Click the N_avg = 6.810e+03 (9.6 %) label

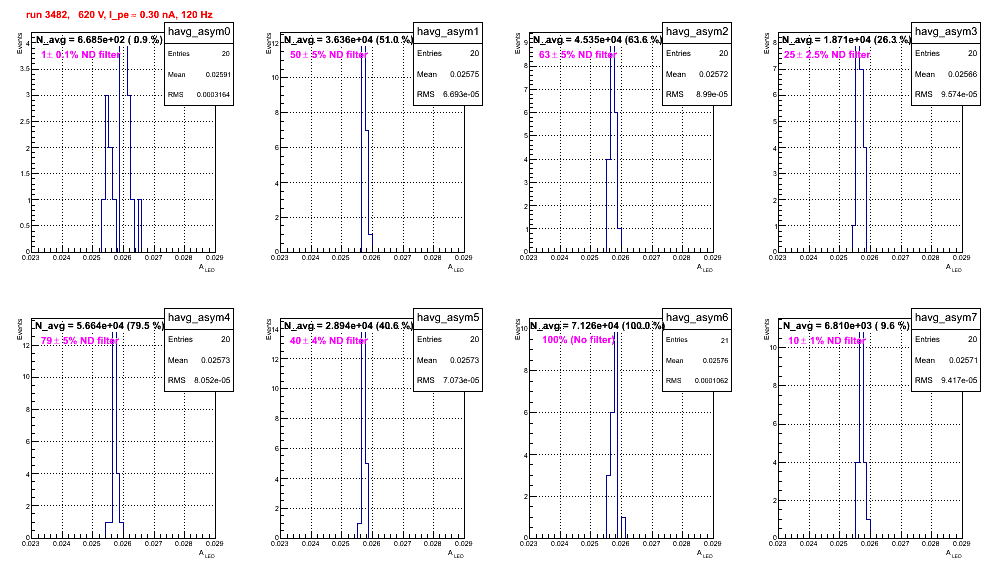click(846, 326)
